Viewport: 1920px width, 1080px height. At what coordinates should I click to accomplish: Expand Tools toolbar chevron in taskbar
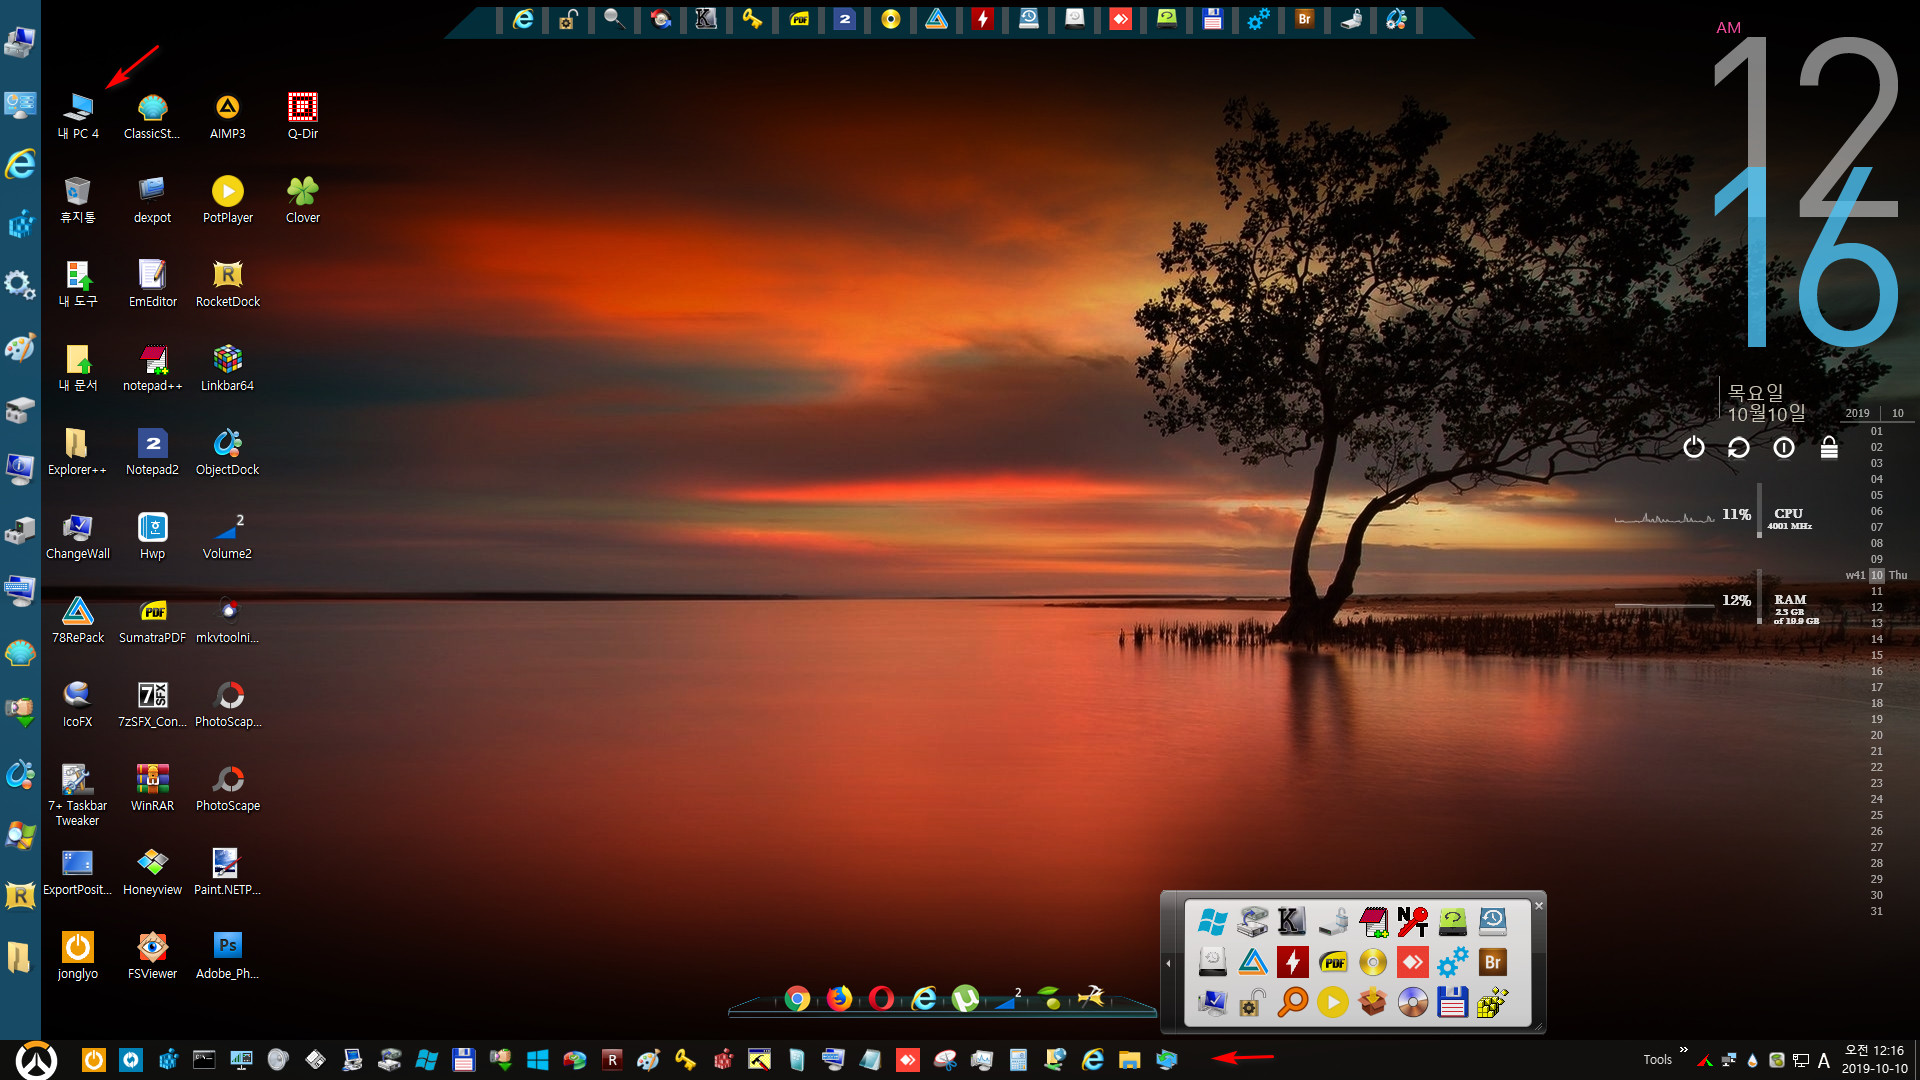click(x=1684, y=1050)
